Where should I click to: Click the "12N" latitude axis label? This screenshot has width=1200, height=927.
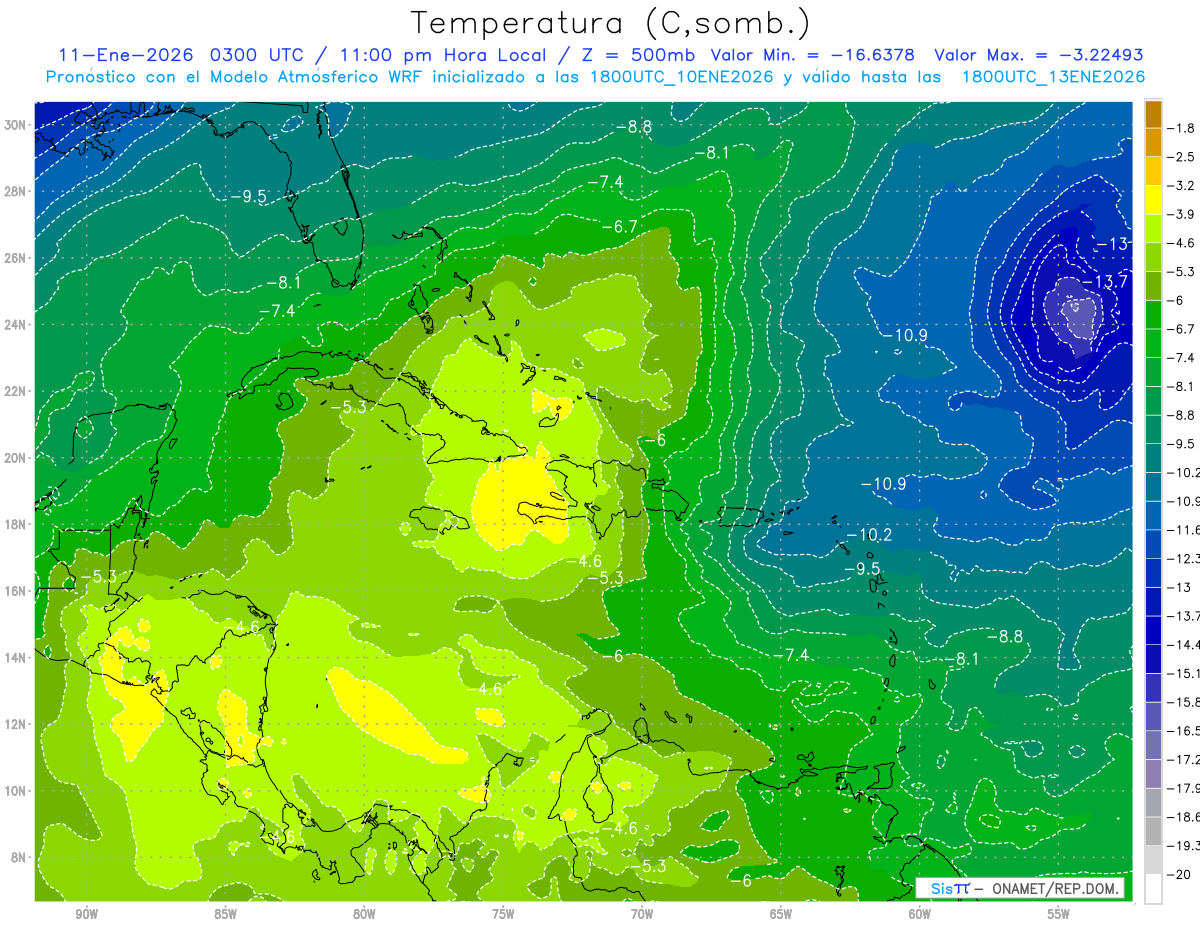click(x=14, y=724)
